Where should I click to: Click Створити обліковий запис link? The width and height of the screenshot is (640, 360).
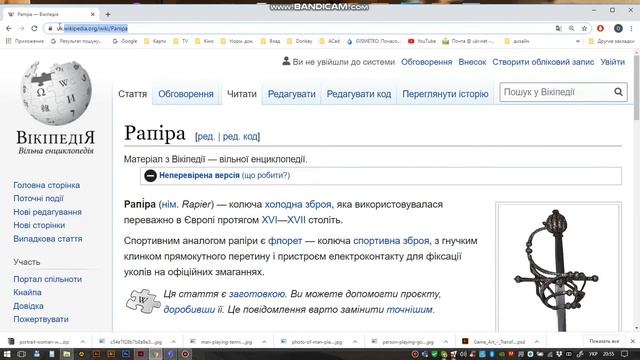pyautogui.click(x=543, y=62)
